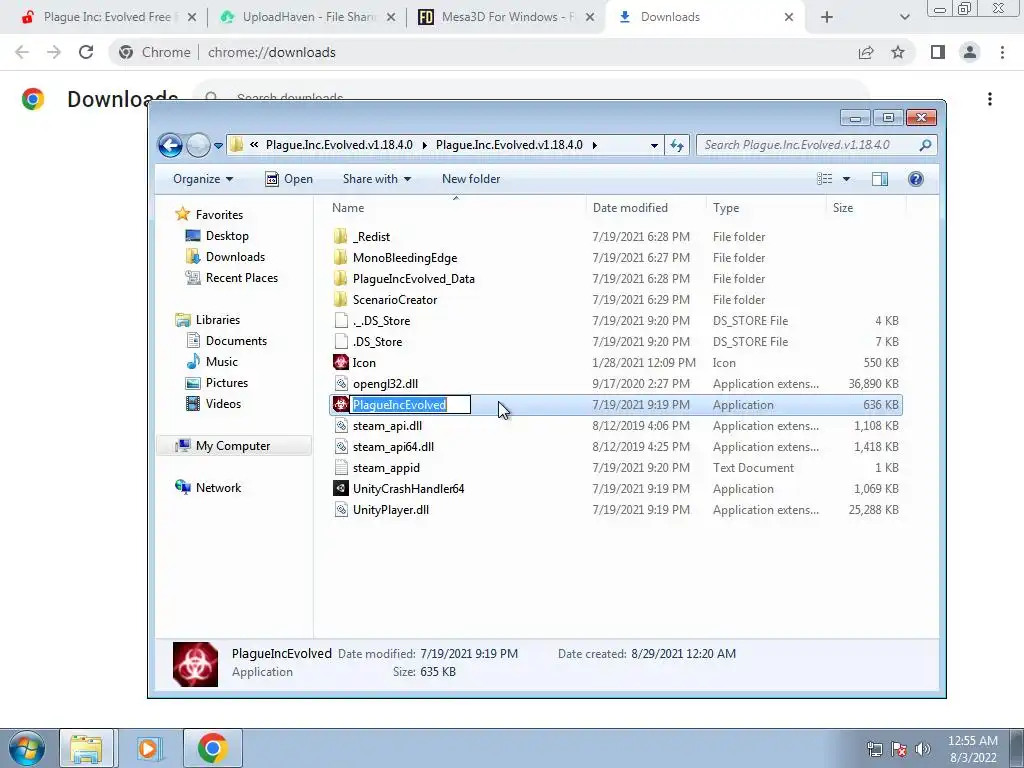Open Pictures library
The height and width of the screenshot is (768, 1024).
[217, 383]
